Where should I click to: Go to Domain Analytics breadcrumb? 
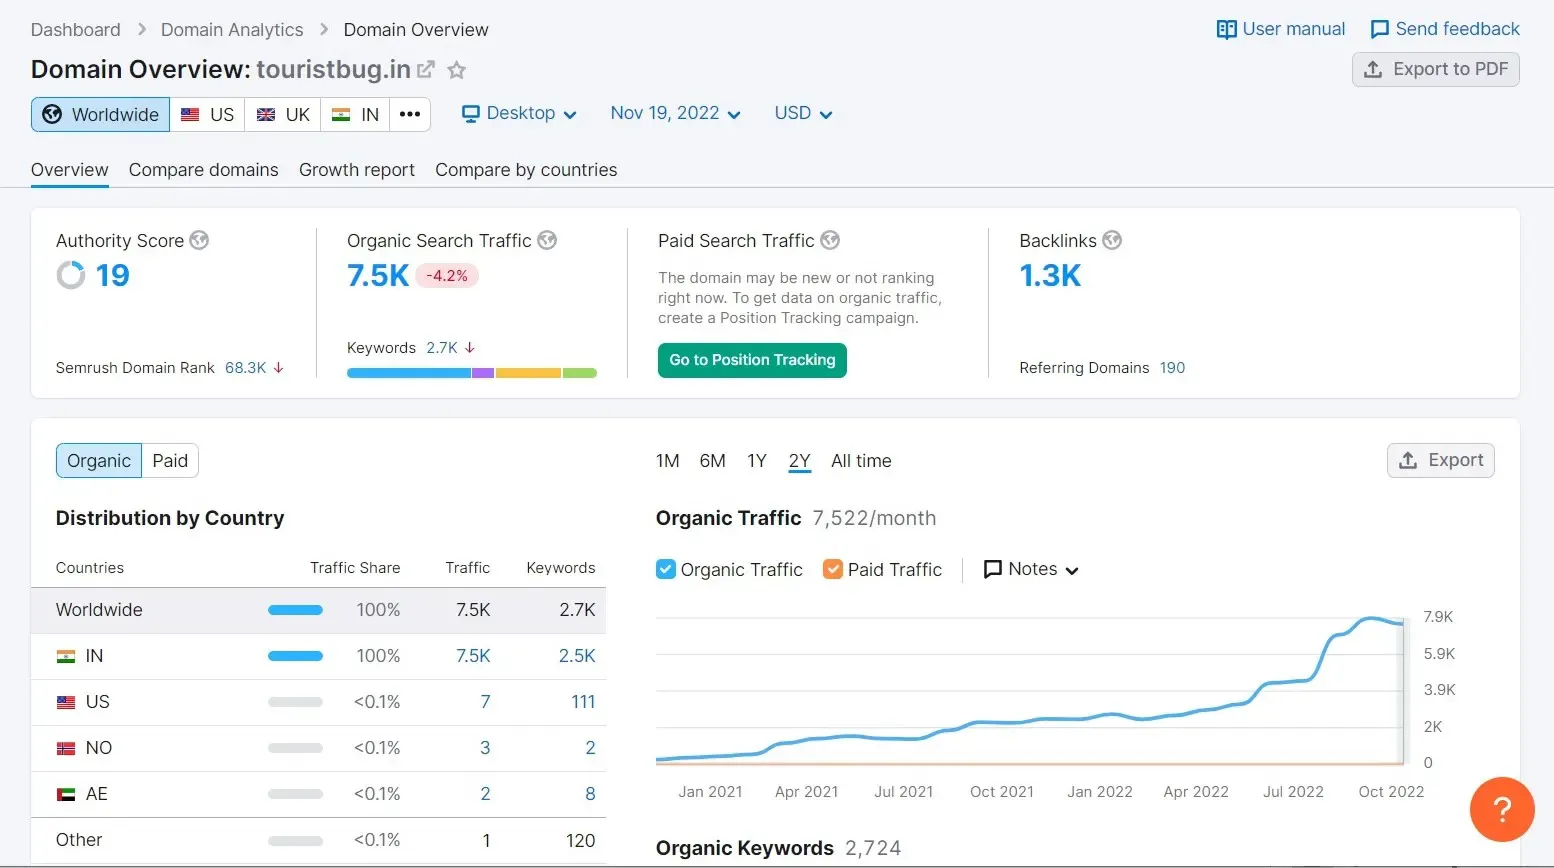click(232, 30)
